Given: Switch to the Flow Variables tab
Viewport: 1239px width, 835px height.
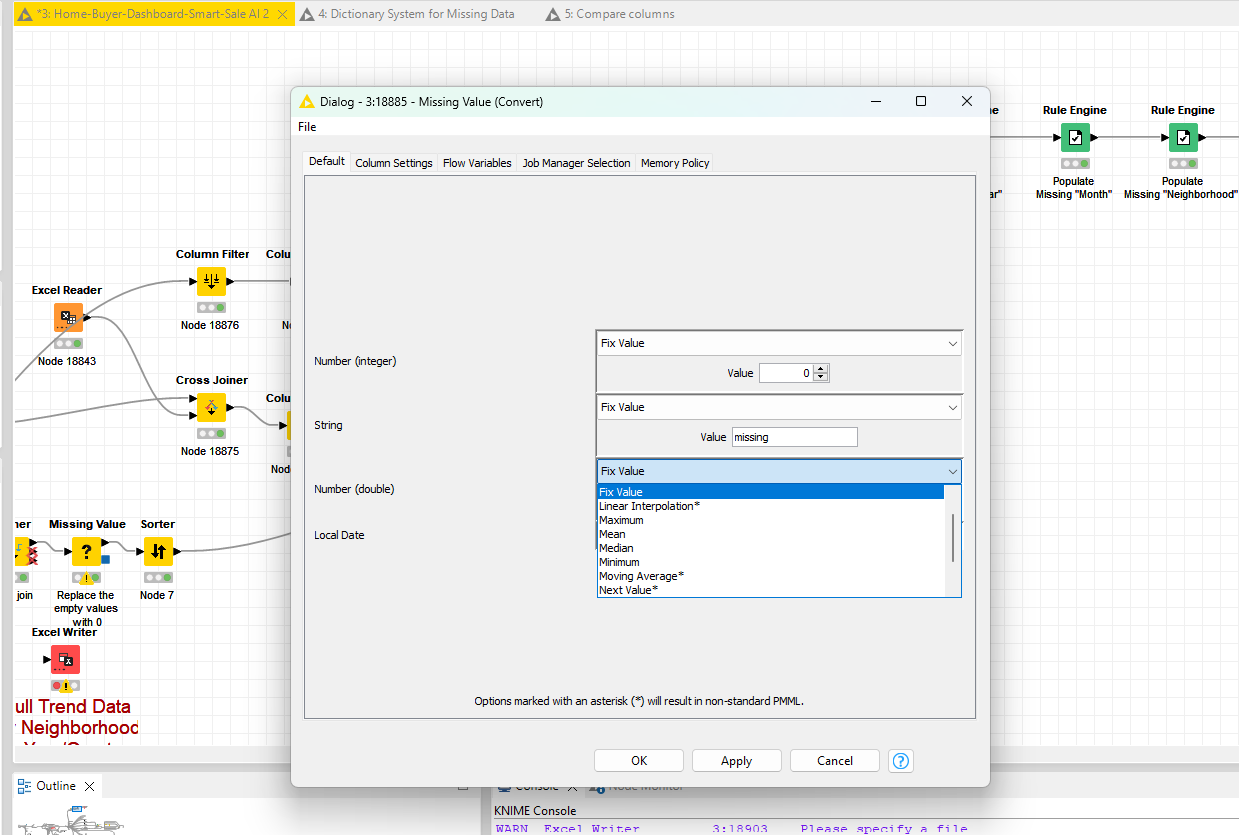Looking at the screenshot, I should (477, 162).
